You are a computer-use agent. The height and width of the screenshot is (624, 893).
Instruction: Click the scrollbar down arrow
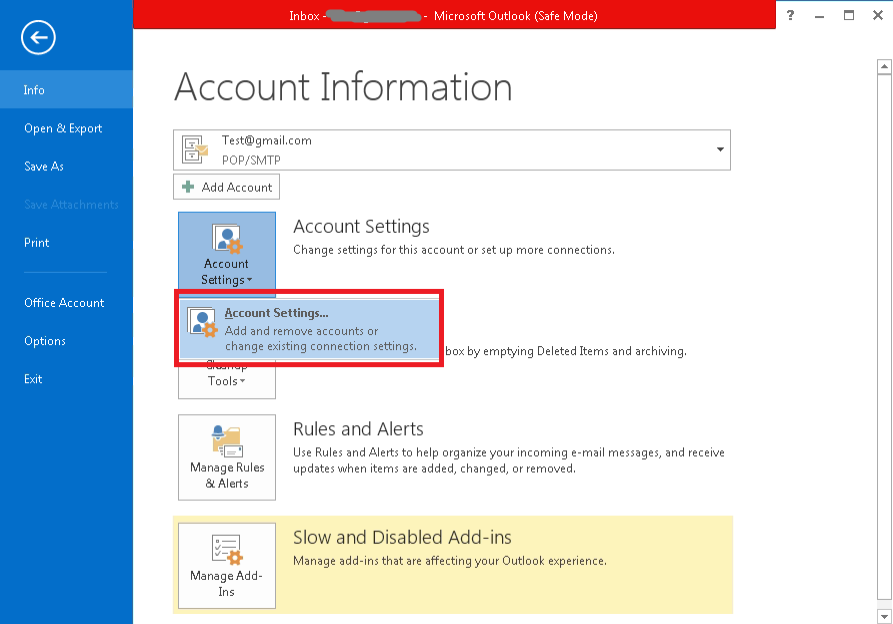click(884, 616)
